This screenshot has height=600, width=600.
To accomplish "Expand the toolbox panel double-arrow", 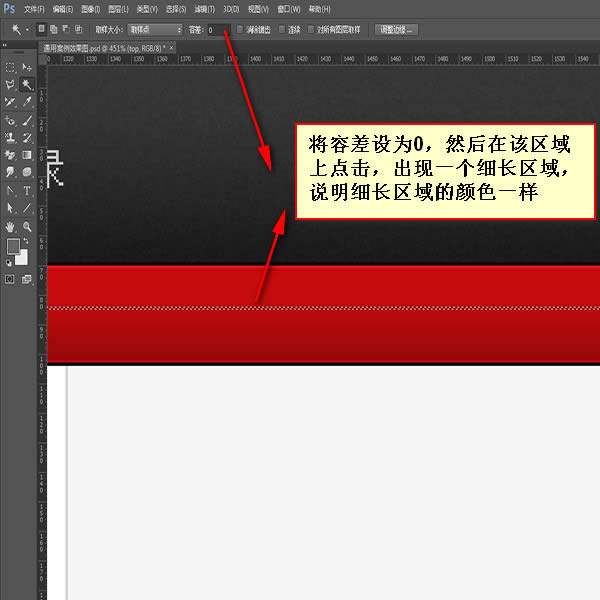I will (x=5, y=45).
